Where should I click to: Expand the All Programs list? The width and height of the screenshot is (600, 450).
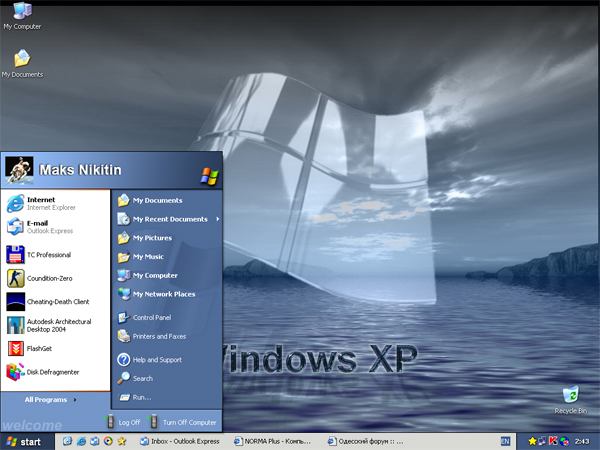click(51, 399)
